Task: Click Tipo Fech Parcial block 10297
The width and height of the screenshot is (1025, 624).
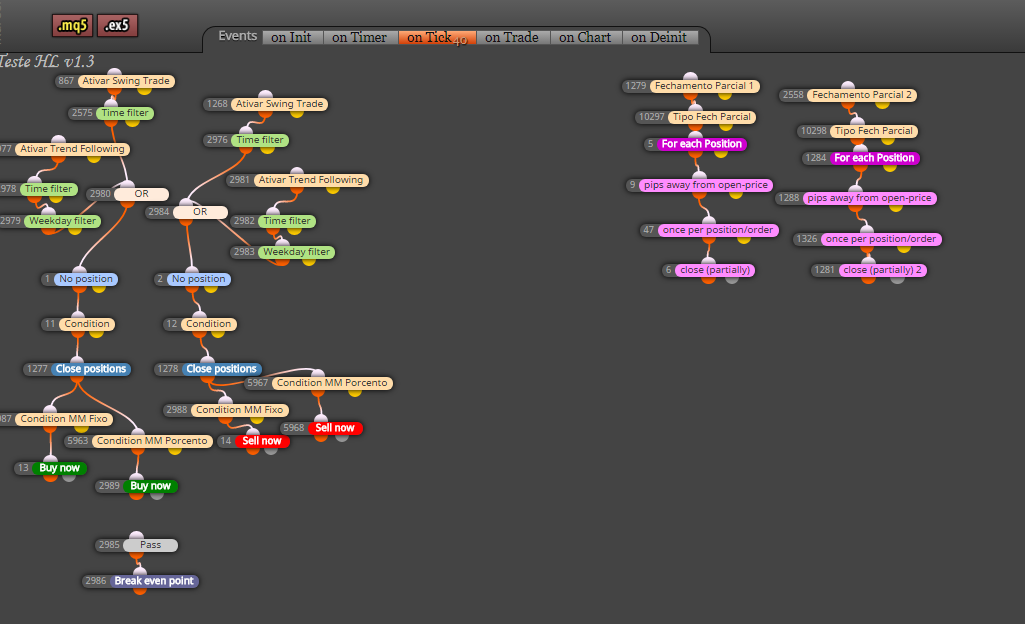Action: 711,117
